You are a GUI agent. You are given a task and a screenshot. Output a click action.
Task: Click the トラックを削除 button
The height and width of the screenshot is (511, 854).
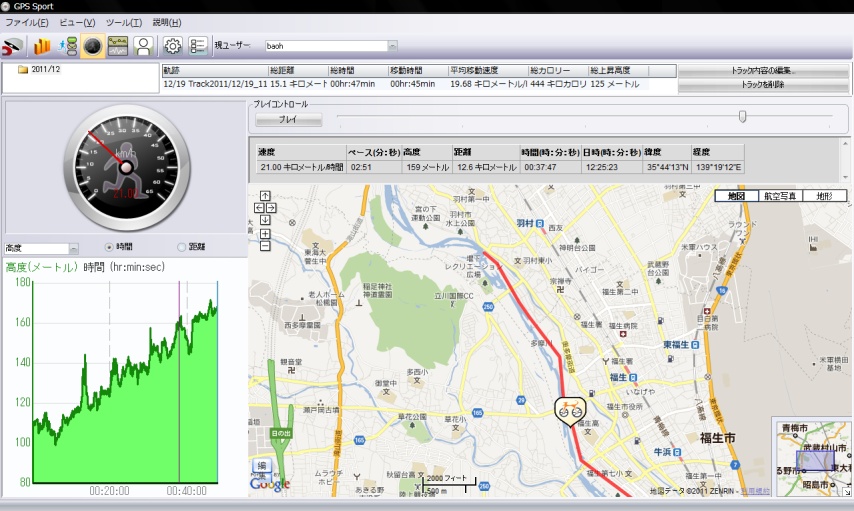click(764, 85)
